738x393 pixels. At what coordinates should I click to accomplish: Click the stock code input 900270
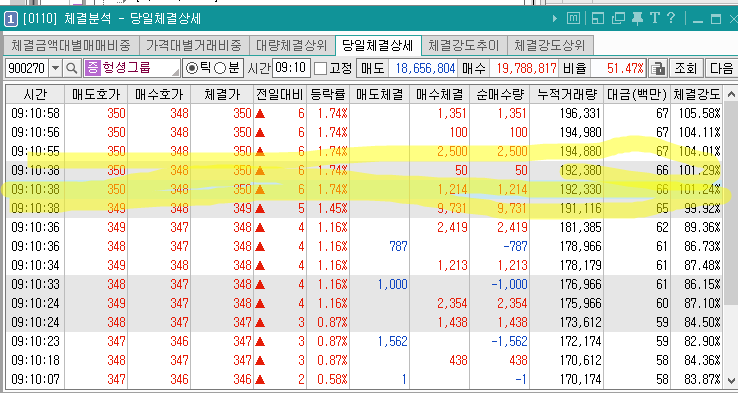pos(27,69)
